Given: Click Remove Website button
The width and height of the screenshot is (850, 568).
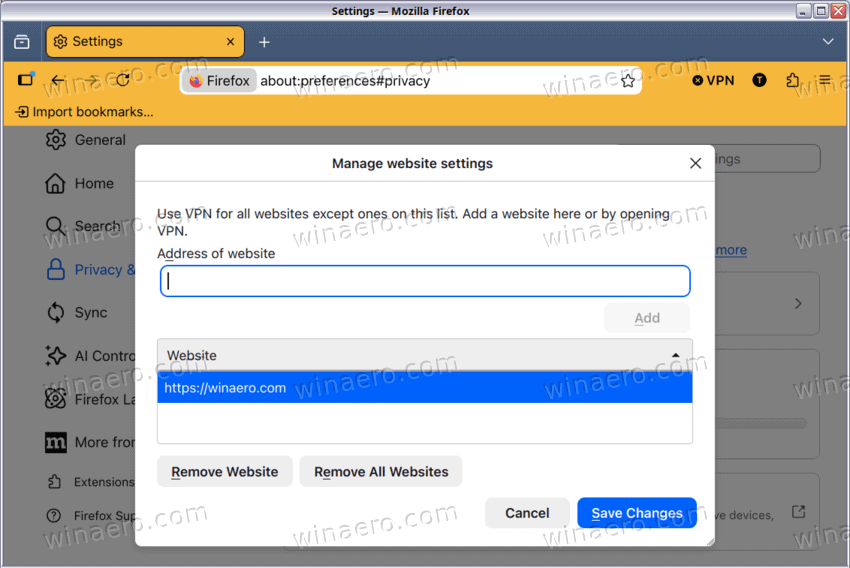Looking at the screenshot, I should tap(224, 472).
